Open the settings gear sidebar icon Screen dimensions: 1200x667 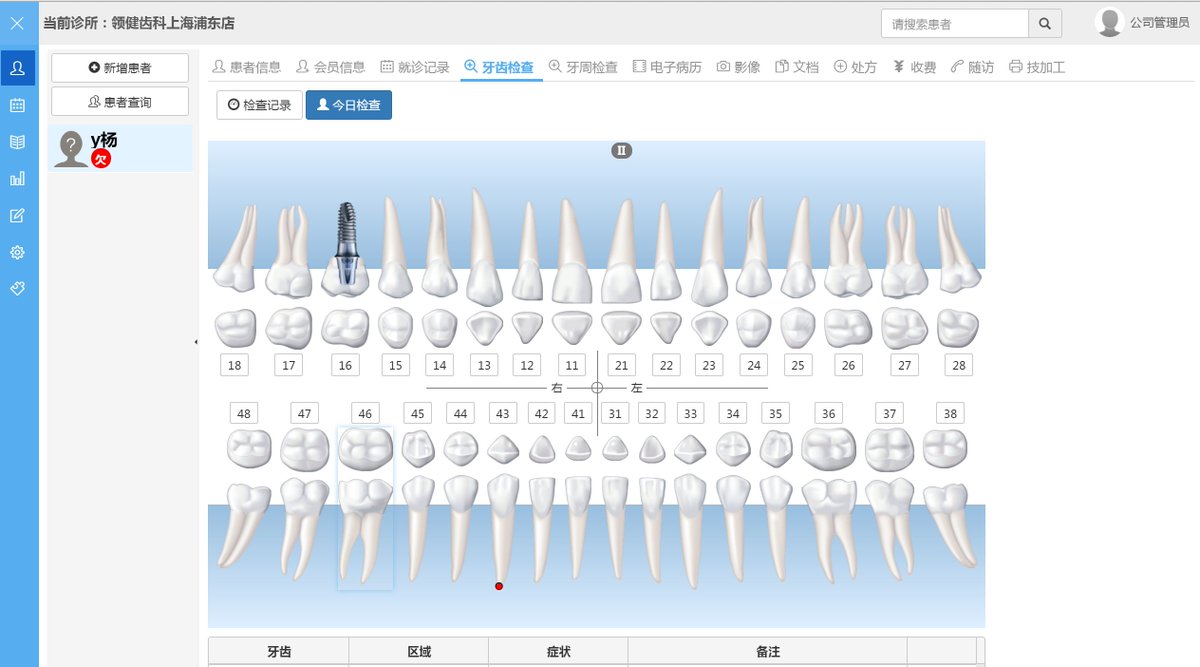pos(17,253)
